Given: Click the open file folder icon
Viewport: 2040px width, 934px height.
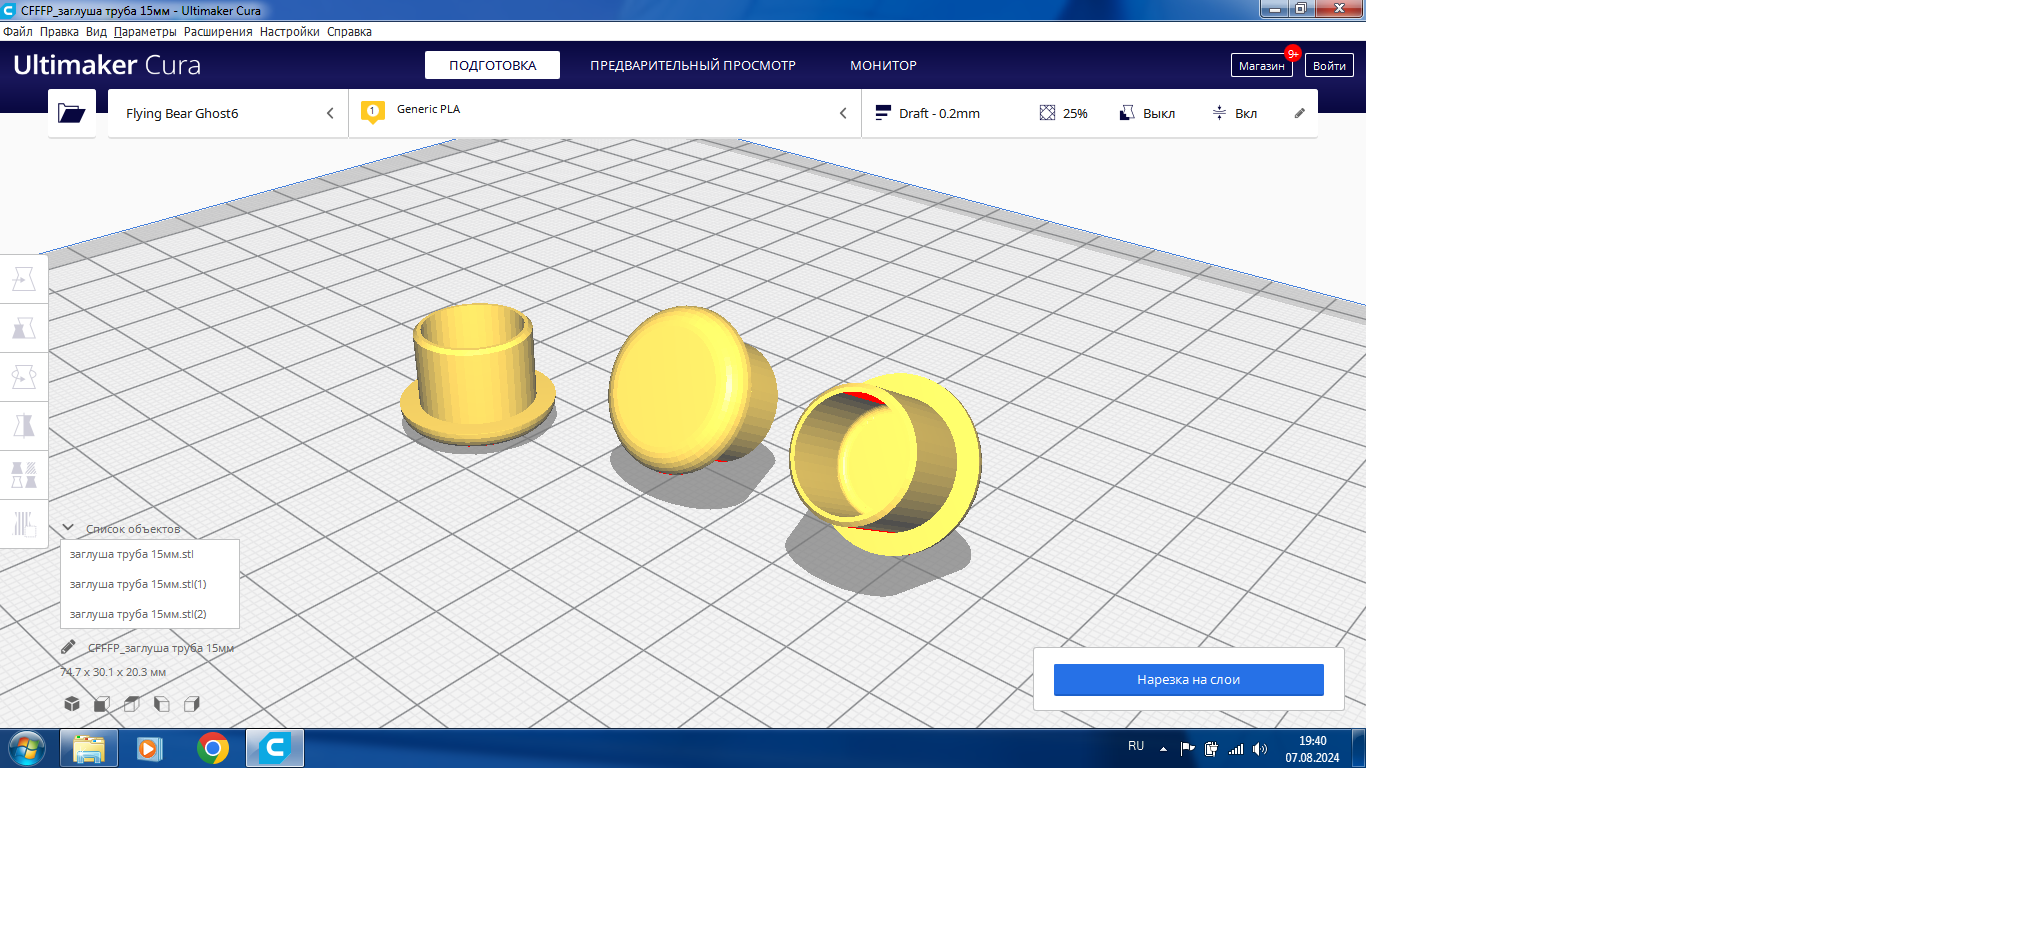Looking at the screenshot, I should (72, 113).
